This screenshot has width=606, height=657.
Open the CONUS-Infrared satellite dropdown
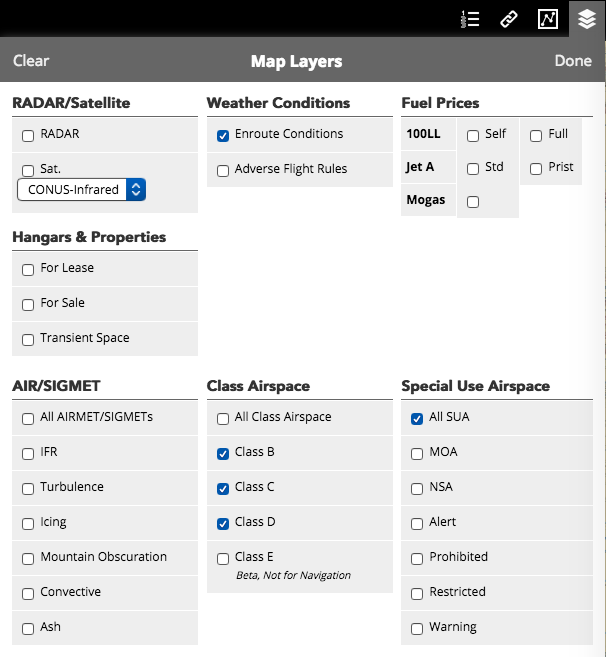coord(82,189)
